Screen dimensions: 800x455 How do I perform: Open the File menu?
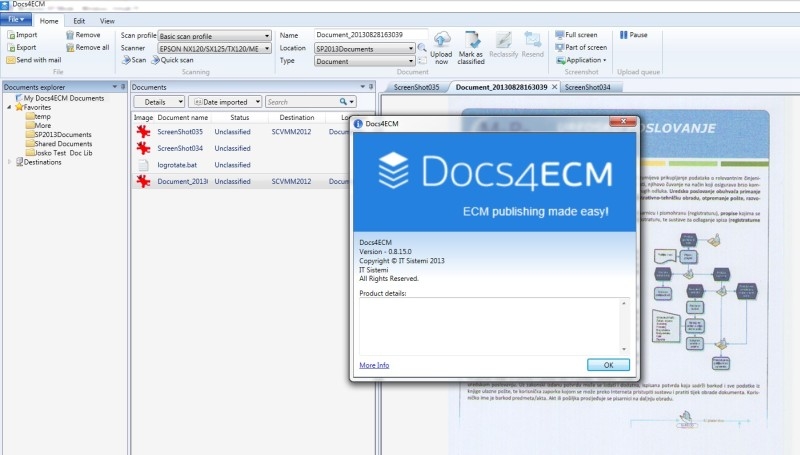click(x=16, y=19)
